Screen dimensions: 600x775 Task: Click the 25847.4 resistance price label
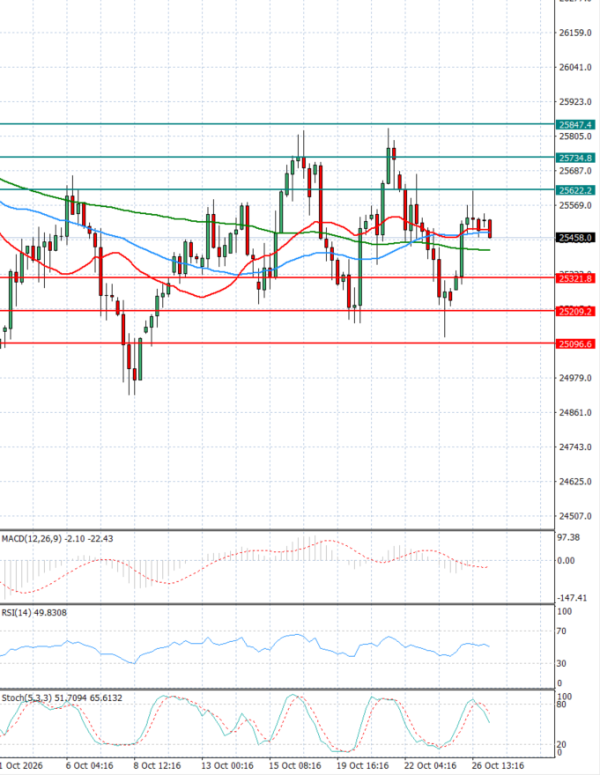[575, 125]
